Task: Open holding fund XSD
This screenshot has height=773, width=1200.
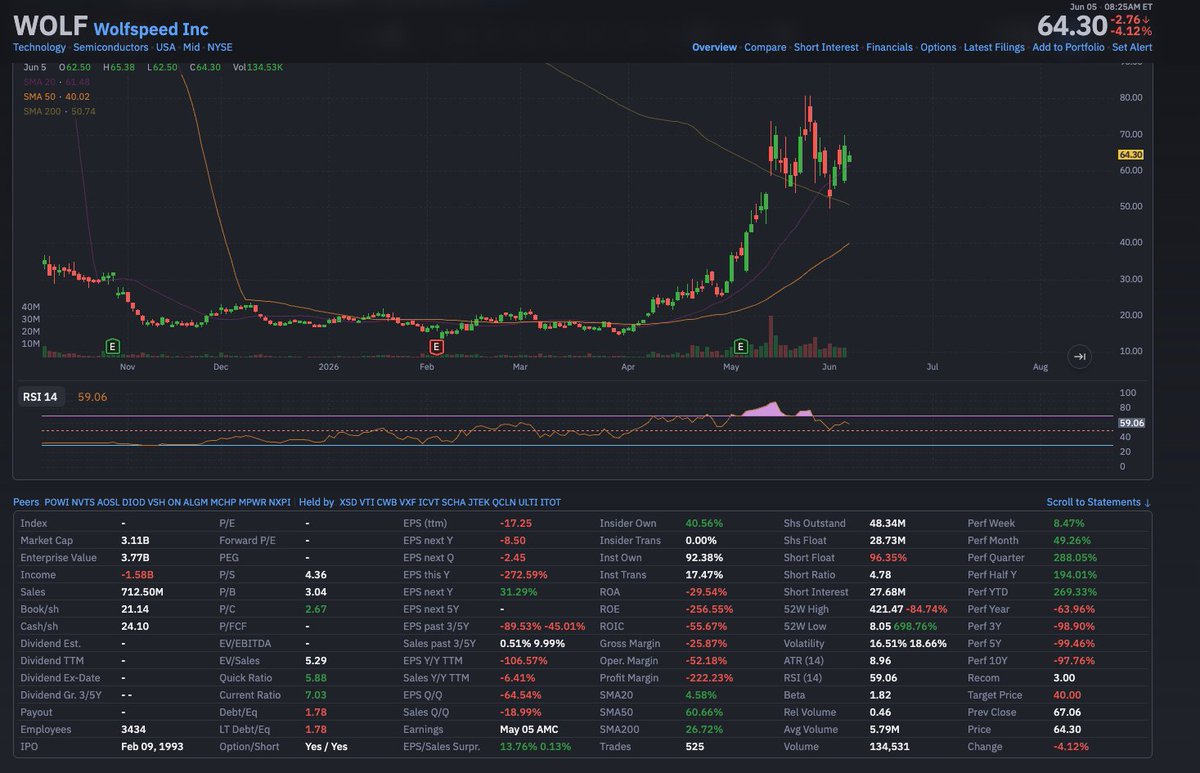Action: (349, 502)
